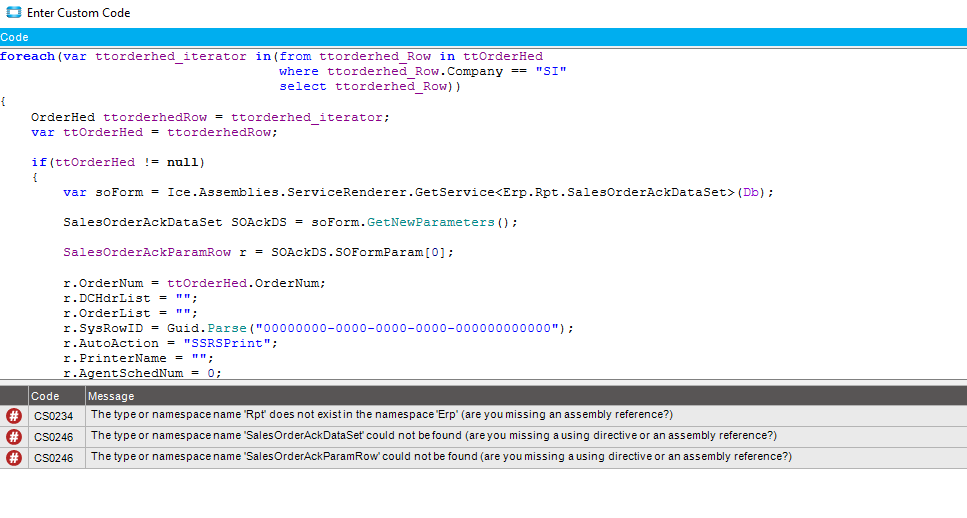This screenshot has height=518, width=967.
Task: Click the Code column header in error list
Action: (x=56, y=396)
